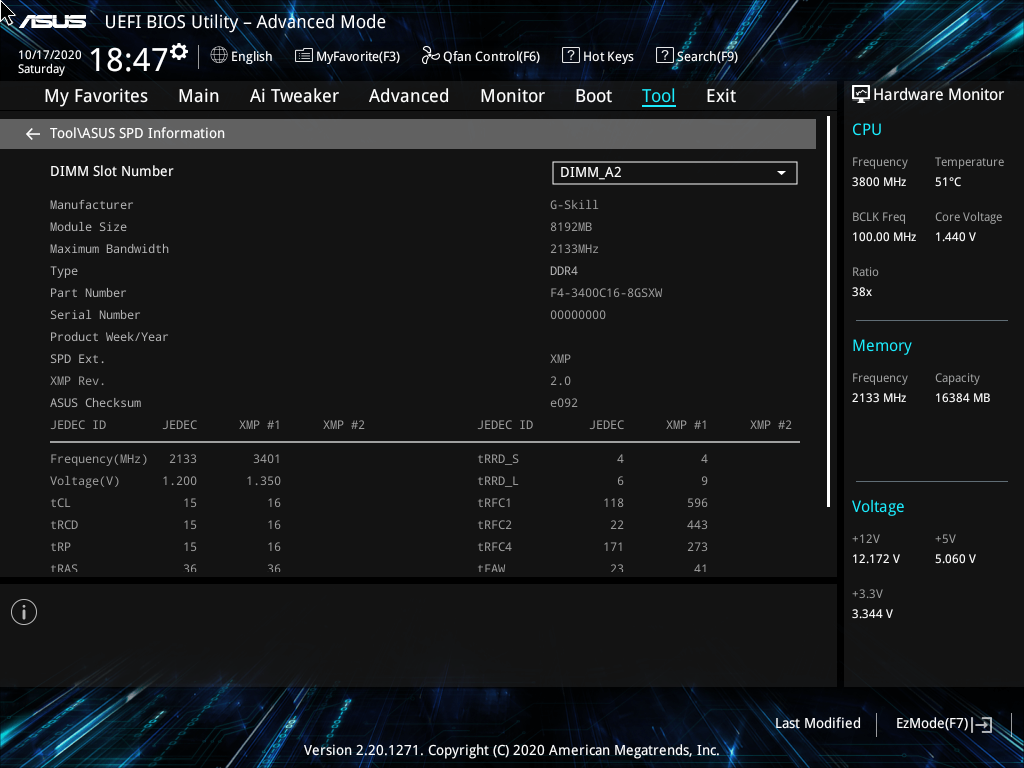Viewport: 1024px width, 768px height.
Task: Click the JEDEC voltage value 1.200
Action: pyautogui.click(x=180, y=481)
